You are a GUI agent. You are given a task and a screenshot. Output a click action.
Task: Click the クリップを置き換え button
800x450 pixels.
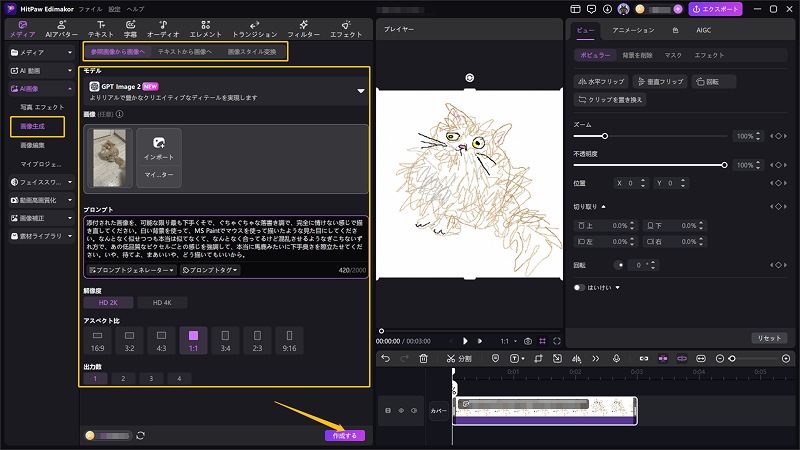[610, 99]
